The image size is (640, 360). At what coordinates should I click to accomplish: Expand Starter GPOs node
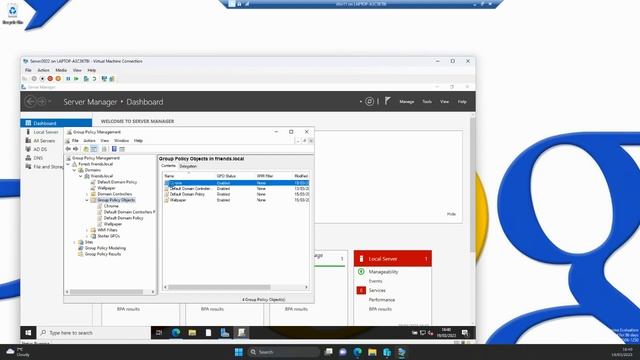pyautogui.click(x=87, y=236)
